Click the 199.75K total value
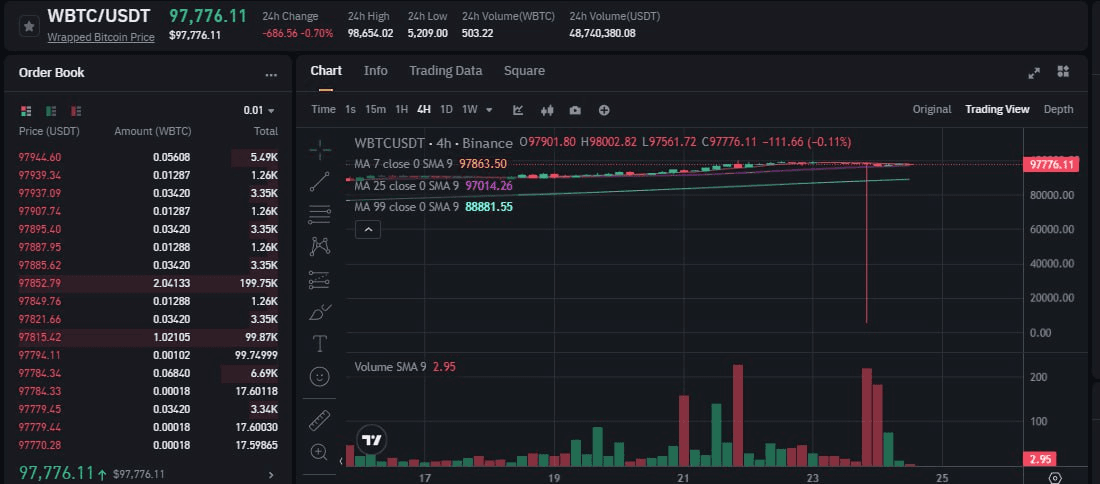 (258, 283)
